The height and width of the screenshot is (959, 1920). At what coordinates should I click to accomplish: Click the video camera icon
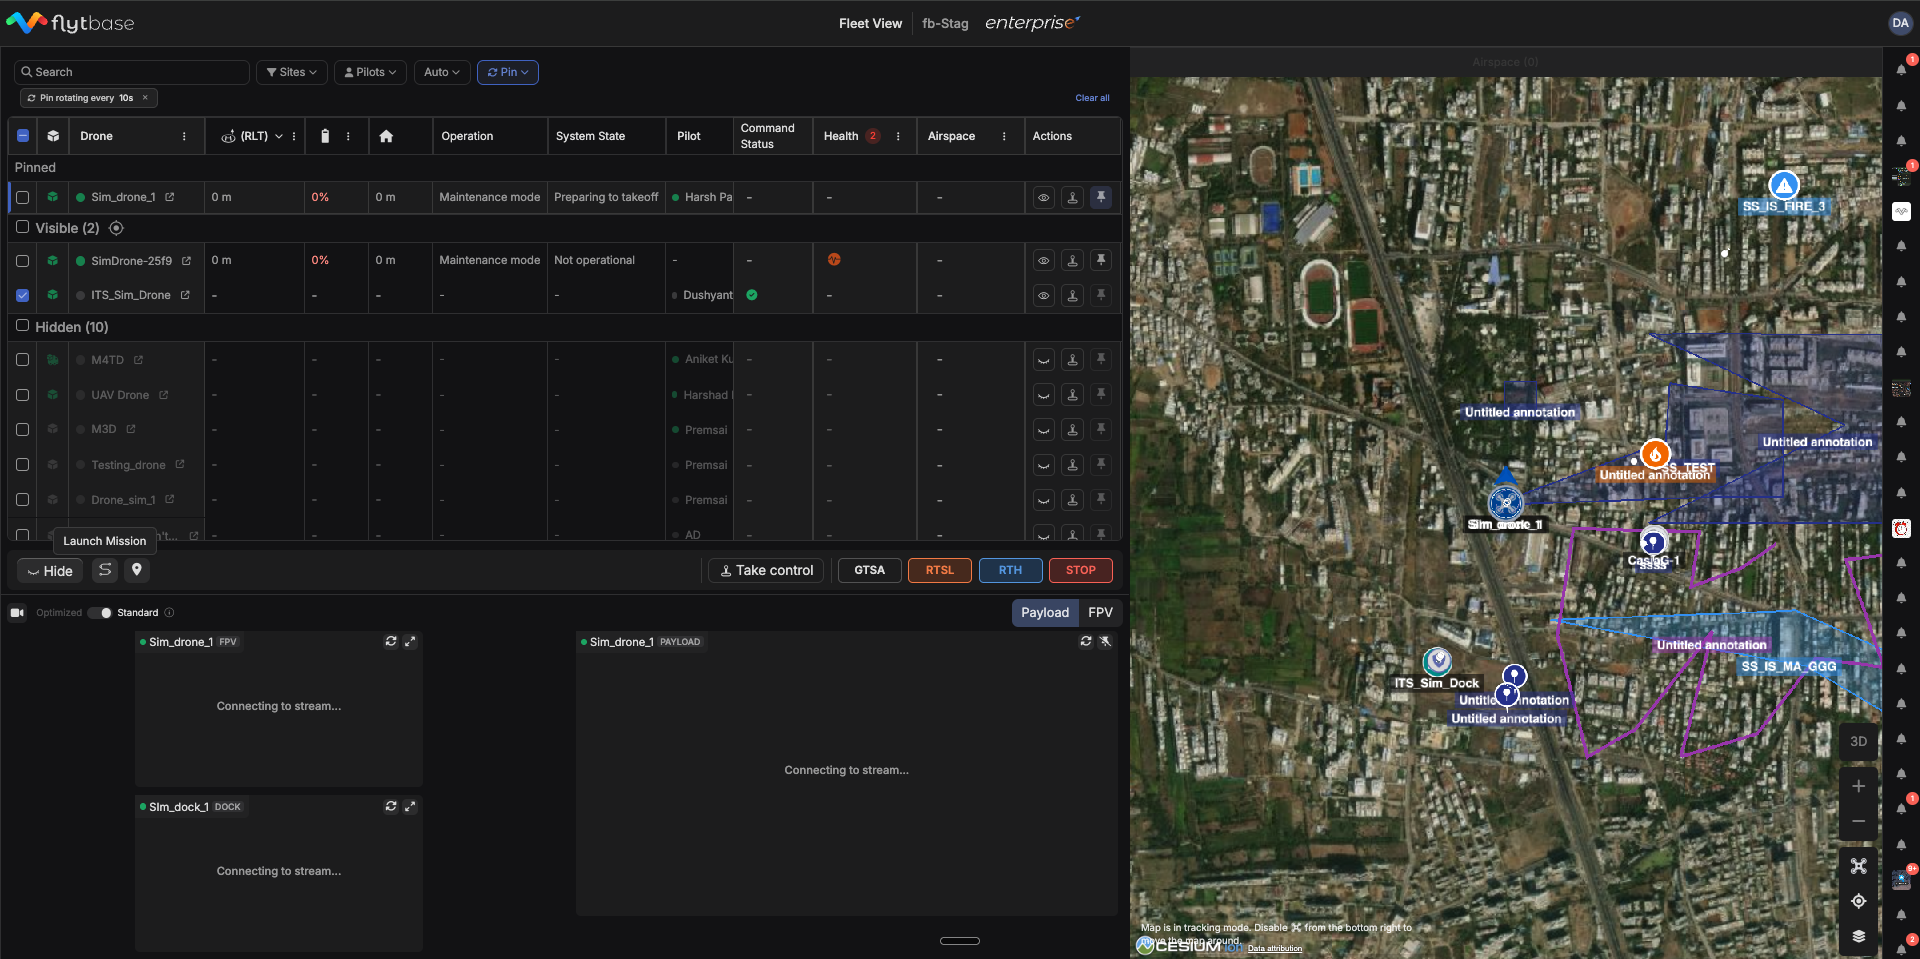[17, 613]
